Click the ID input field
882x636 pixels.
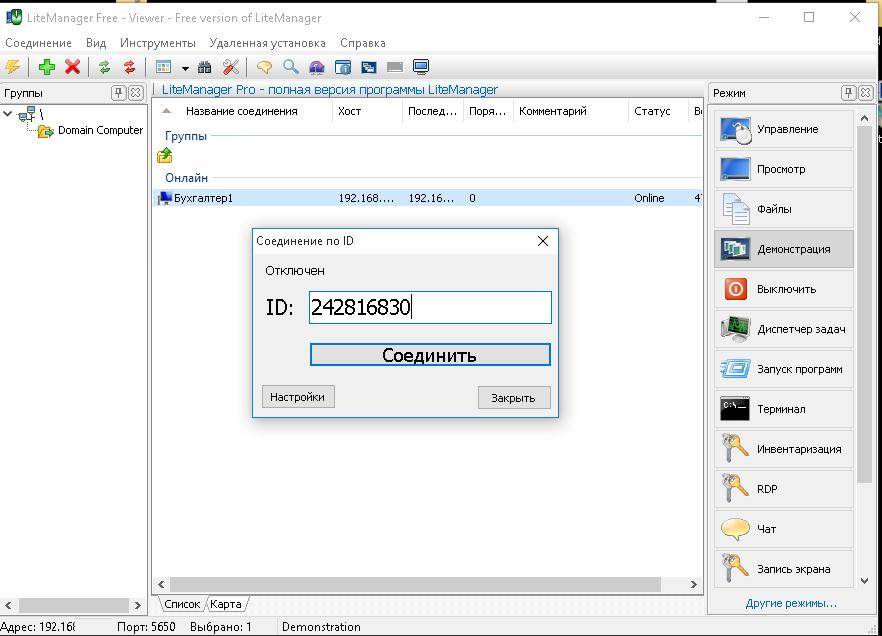[x=430, y=307]
